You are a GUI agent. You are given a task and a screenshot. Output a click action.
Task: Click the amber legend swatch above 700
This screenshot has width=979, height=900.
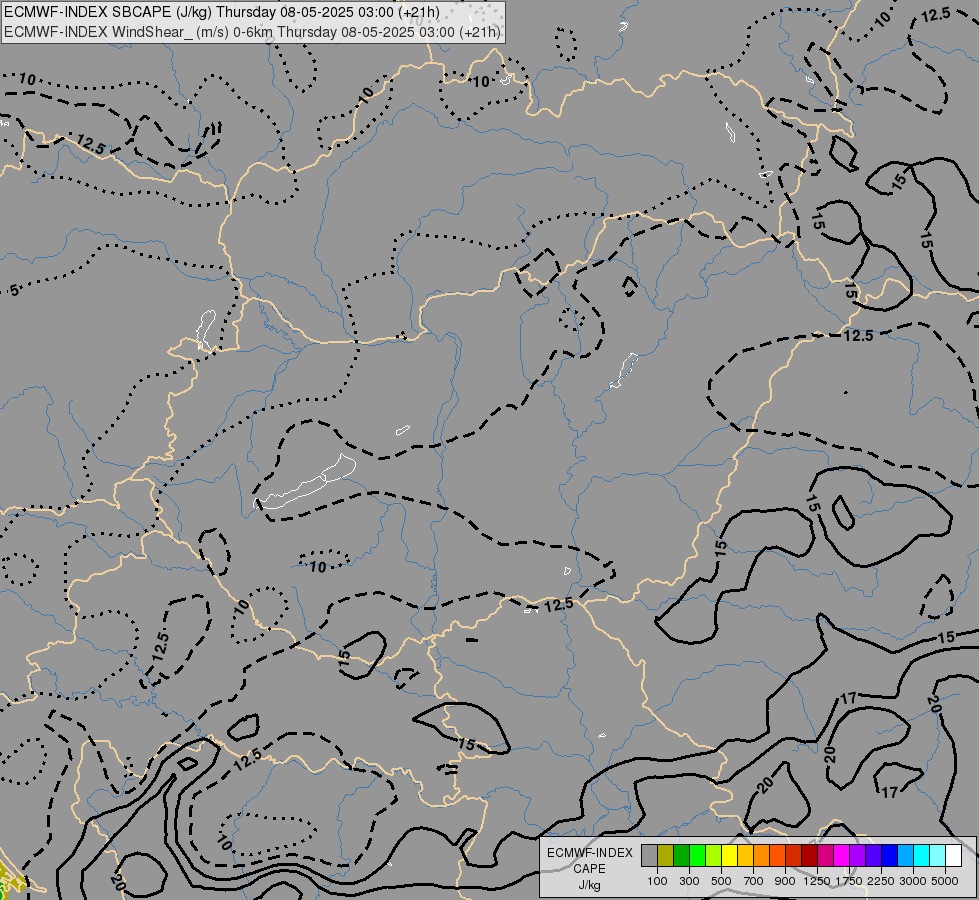745,856
